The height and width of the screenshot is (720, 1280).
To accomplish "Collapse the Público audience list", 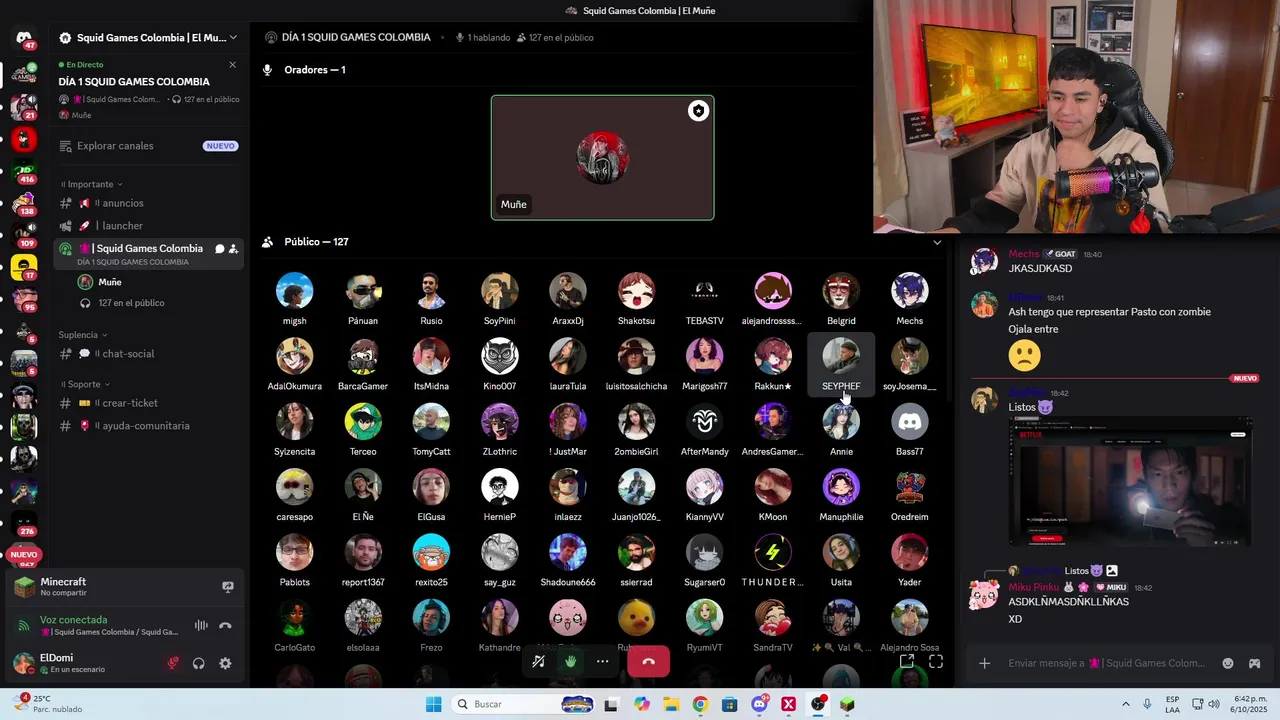I will pyautogui.click(x=937, y=242).
